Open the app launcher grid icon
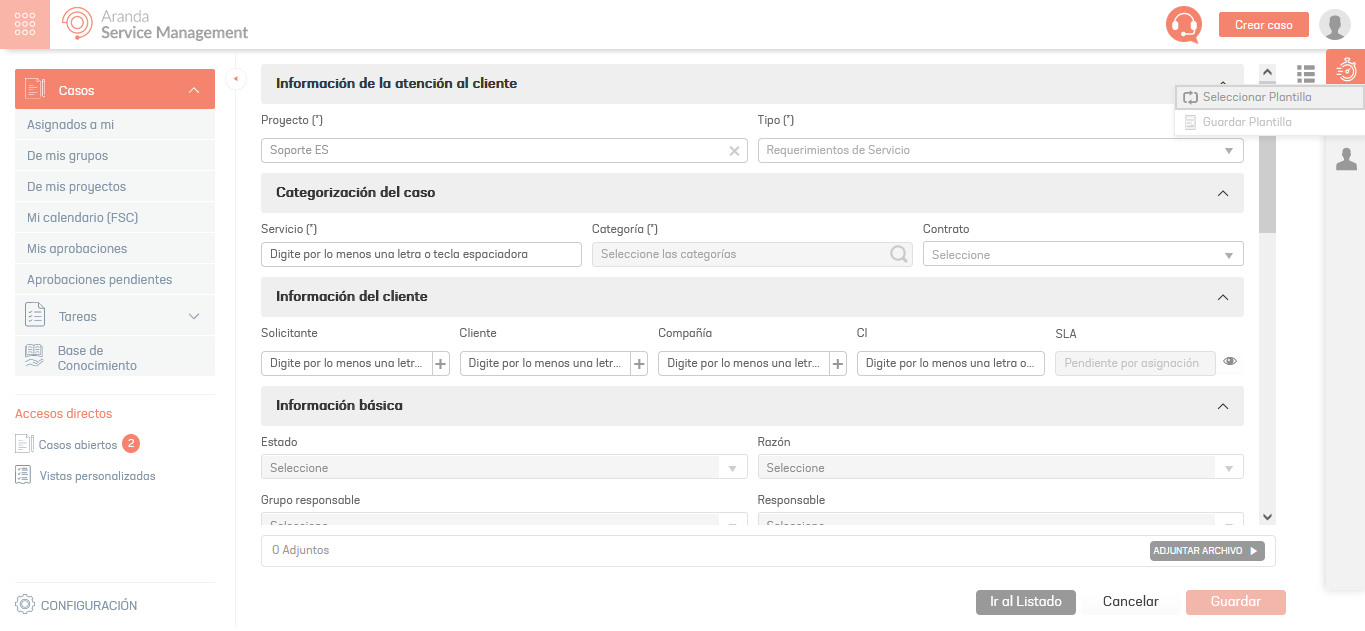 pyautogui.click(x=25, y=24)
